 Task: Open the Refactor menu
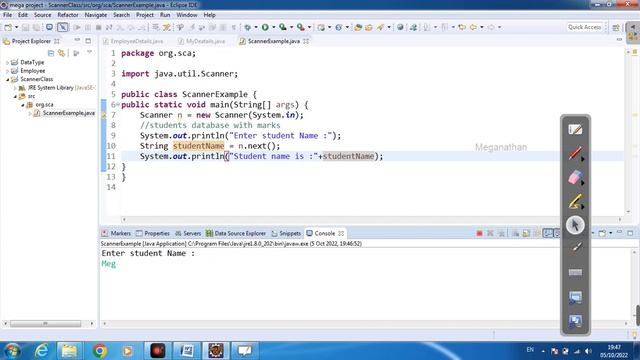point(68,15)
